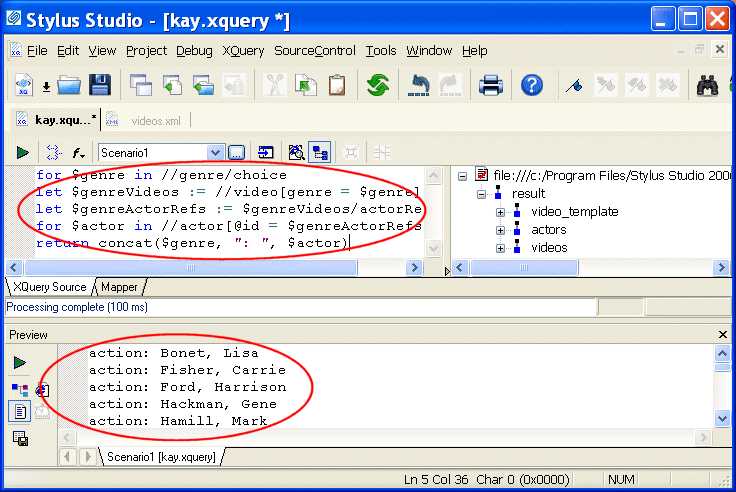736x492 pixels.
Task: Toggle the schema tree button in XQuery toolbar
Action: 321,153
